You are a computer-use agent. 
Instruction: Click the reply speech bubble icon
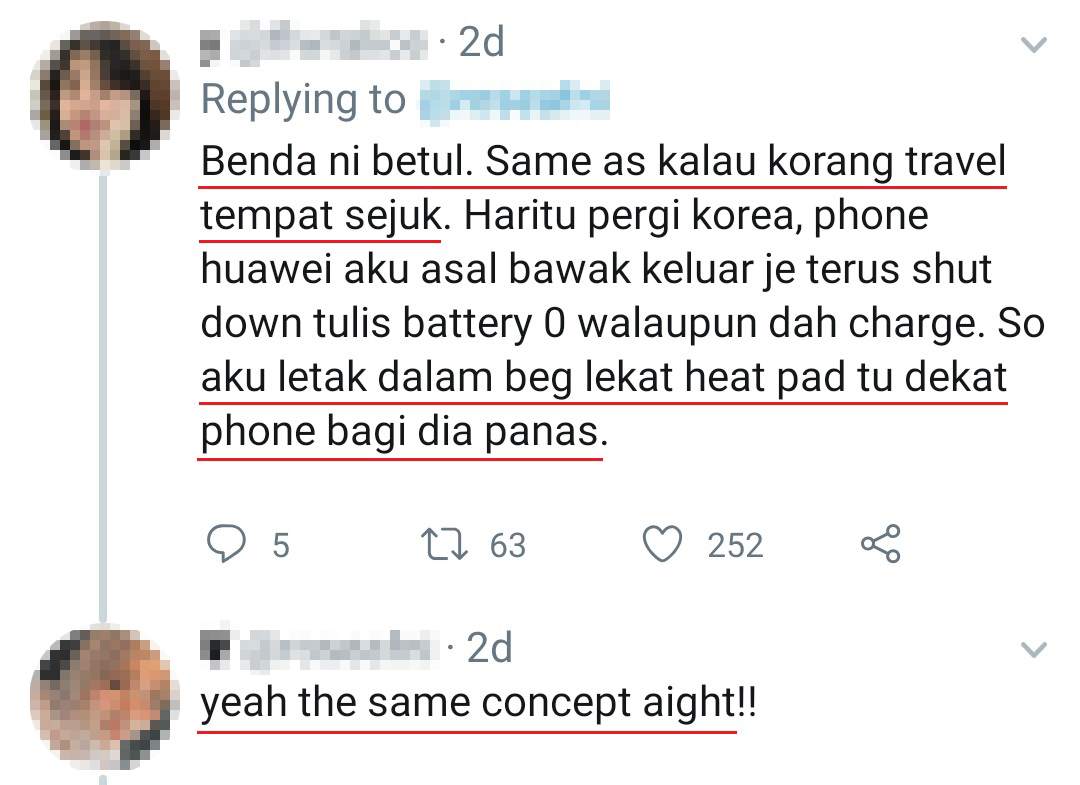(x=225, y=544)
